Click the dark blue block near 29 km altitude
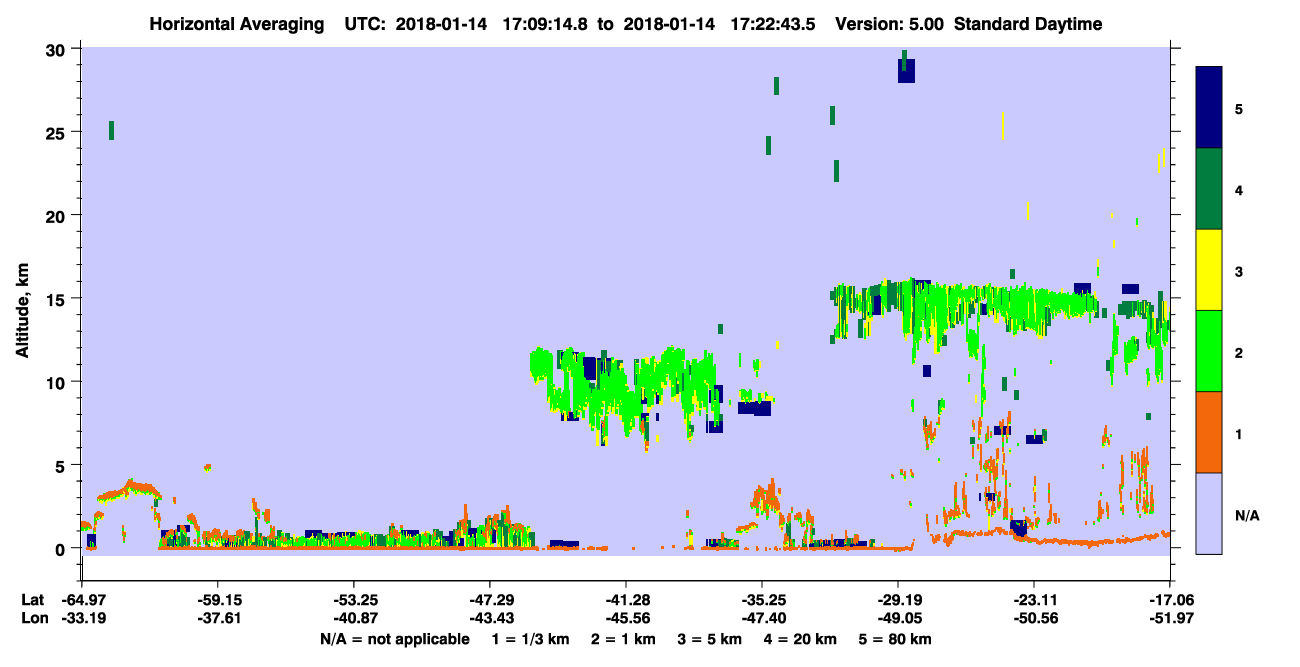 click(x=906, y=70)
